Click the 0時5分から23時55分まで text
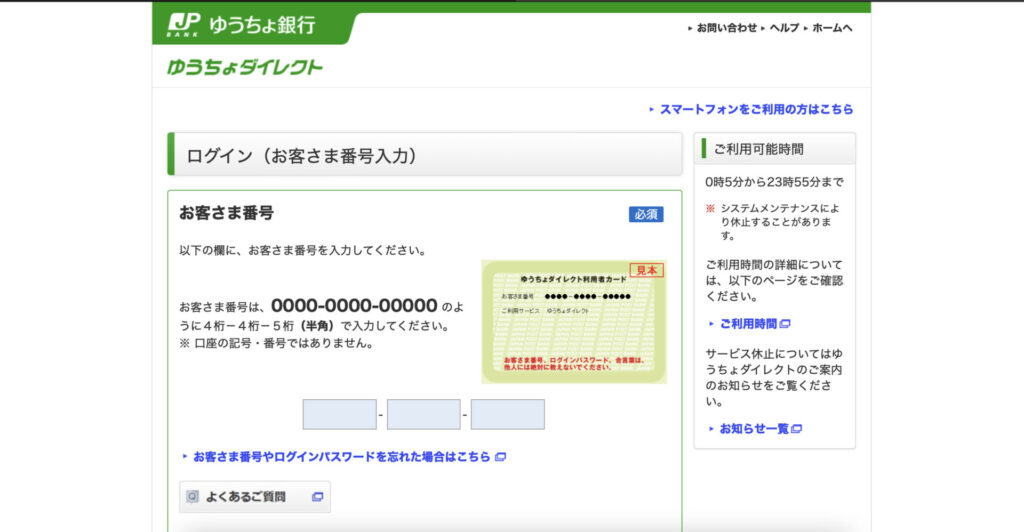 click(774, 182)
